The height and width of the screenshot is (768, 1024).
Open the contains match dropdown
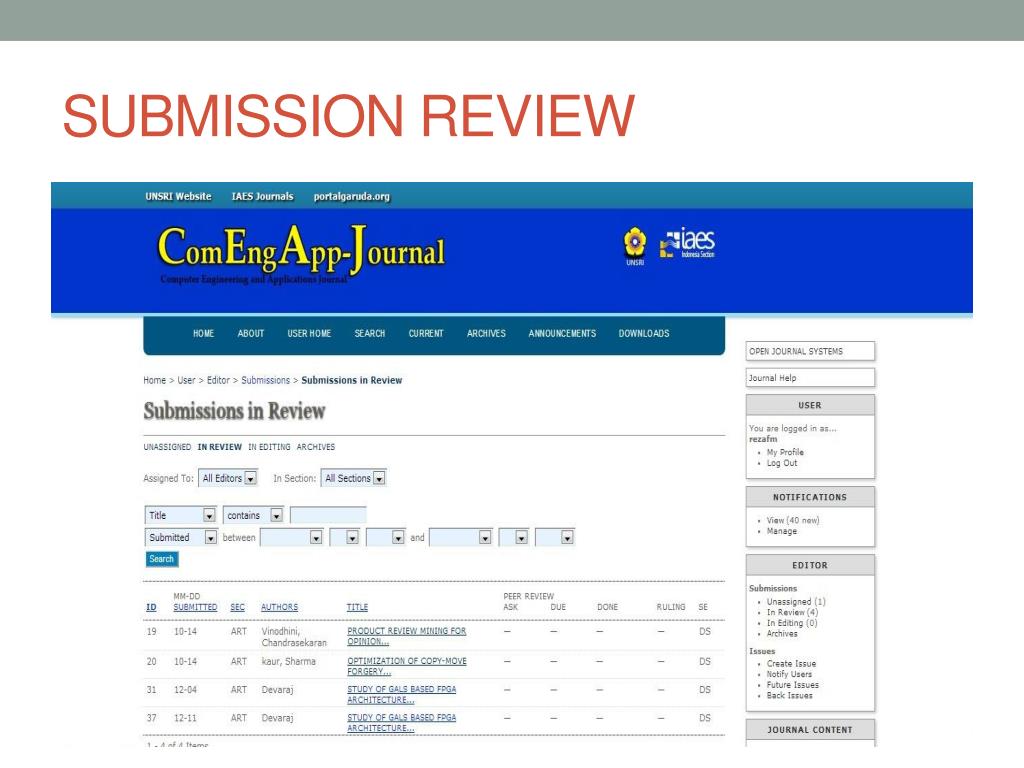tap(253, 515)
